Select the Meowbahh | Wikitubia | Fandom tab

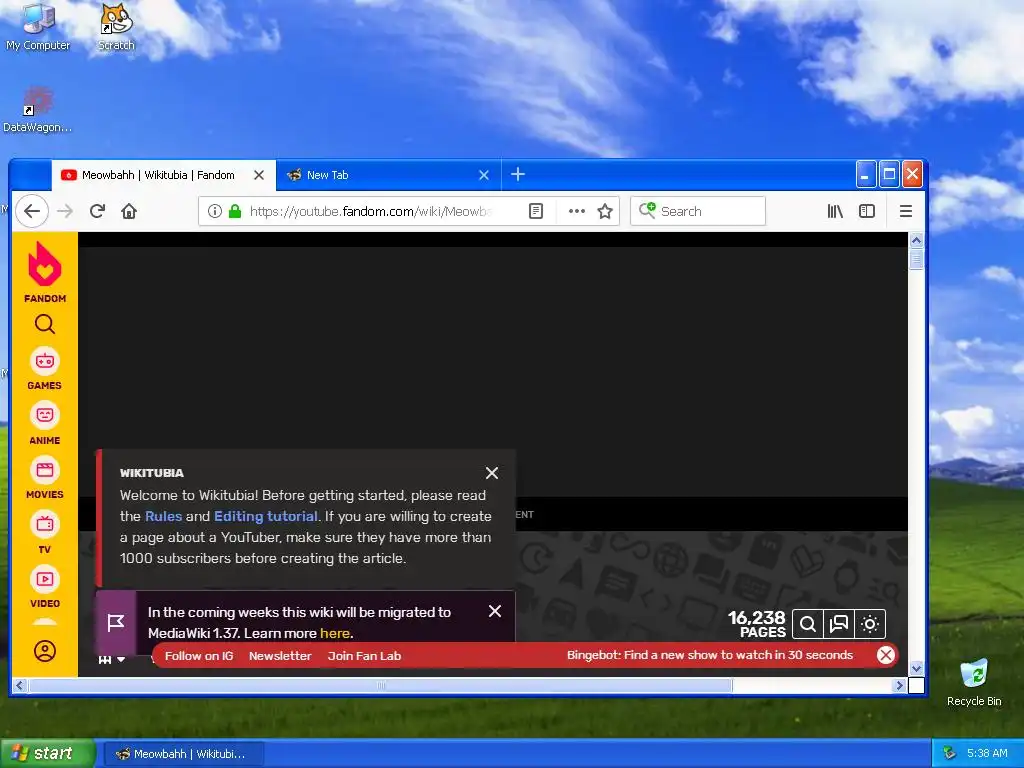coord(163,175)
